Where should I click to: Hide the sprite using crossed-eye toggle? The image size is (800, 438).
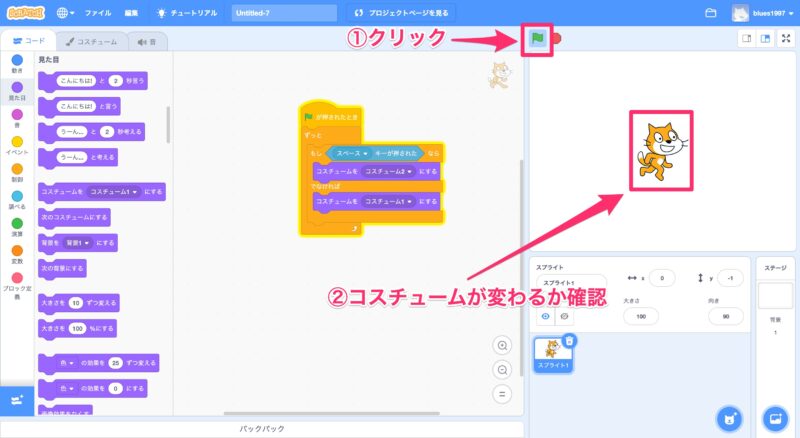tap(565, 316)
